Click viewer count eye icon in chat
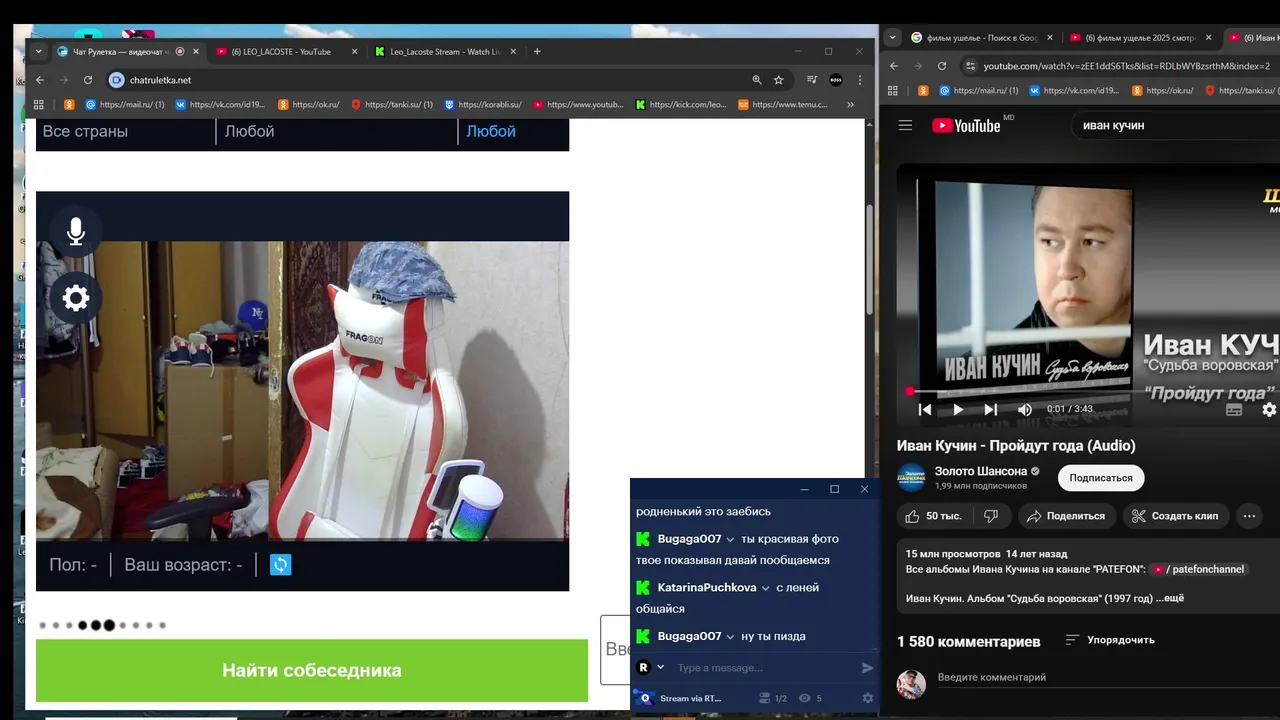This screenshot has width=1280, height=720. [x=804, y=698]
